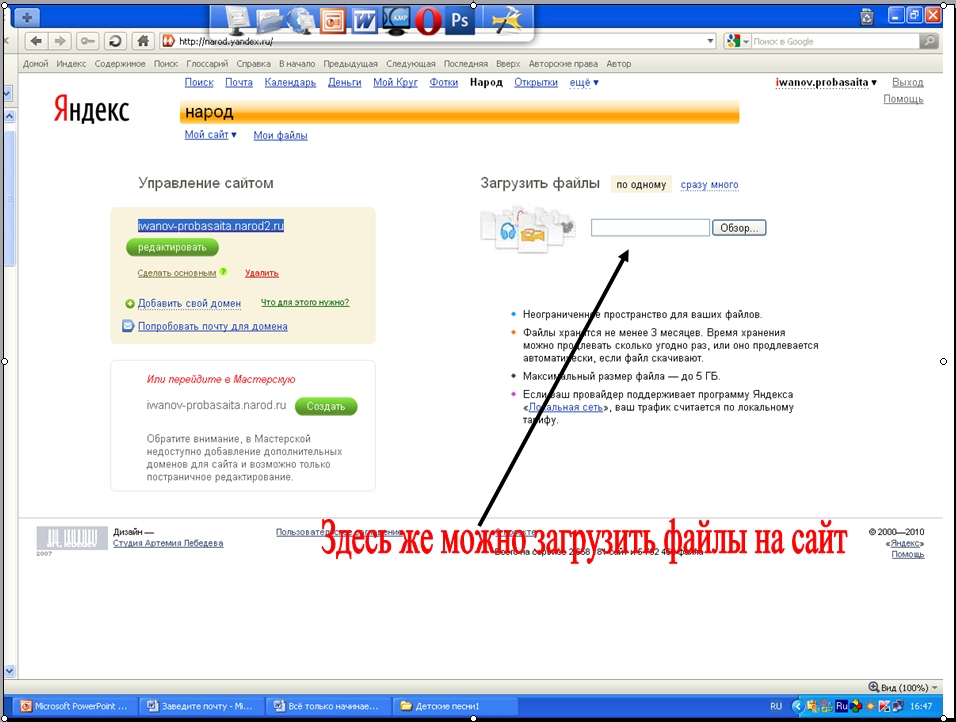Open 'Попробовать почту для домена' link
The image size is (956, 722).
[x=212, y=326]
